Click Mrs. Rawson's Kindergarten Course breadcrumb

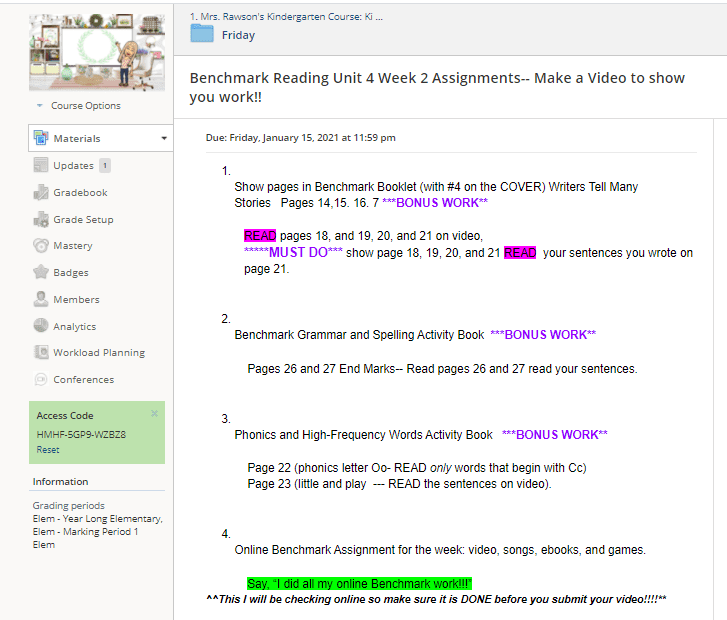tap(286, 17)
